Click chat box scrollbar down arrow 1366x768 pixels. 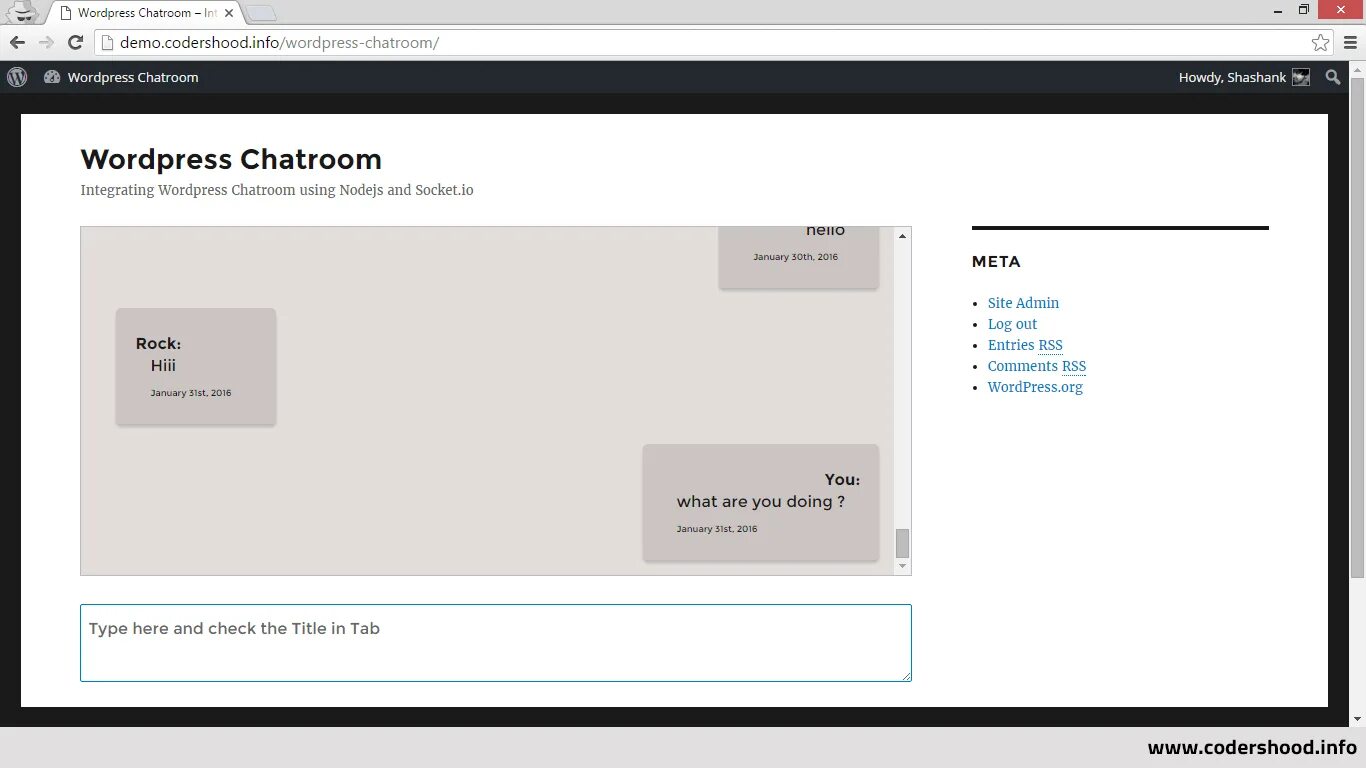pos(902,566)
